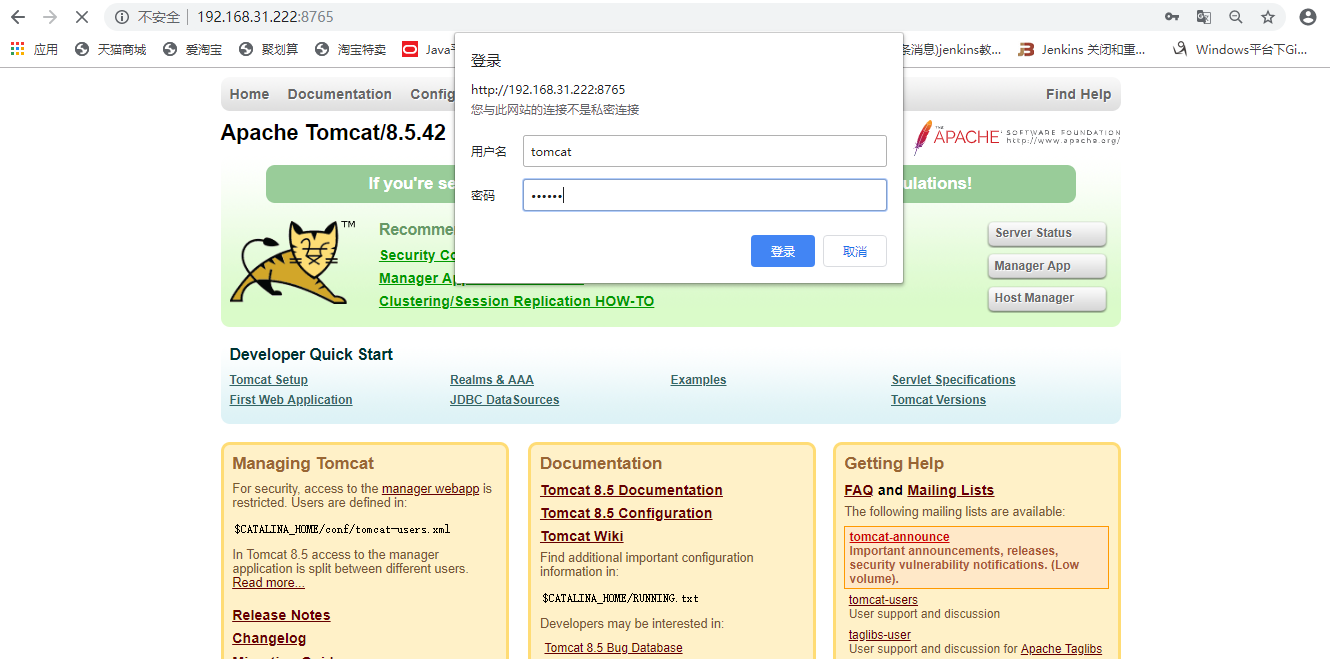Image resolution: width=1330 pixels, height=659 pixels.
Task: Open the First Web Application link
Action: [291, 400]
